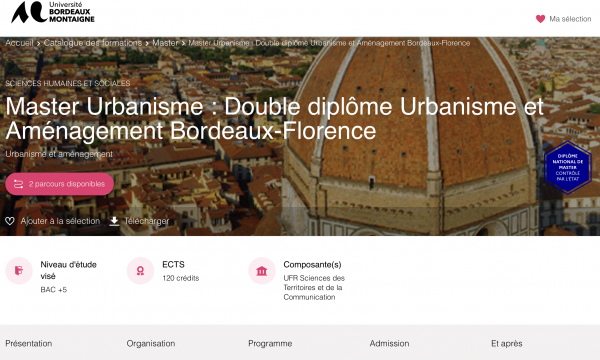Switch to the Présentation tab
The height and width of the screenshot is (360, 600).
coord(29,344)
